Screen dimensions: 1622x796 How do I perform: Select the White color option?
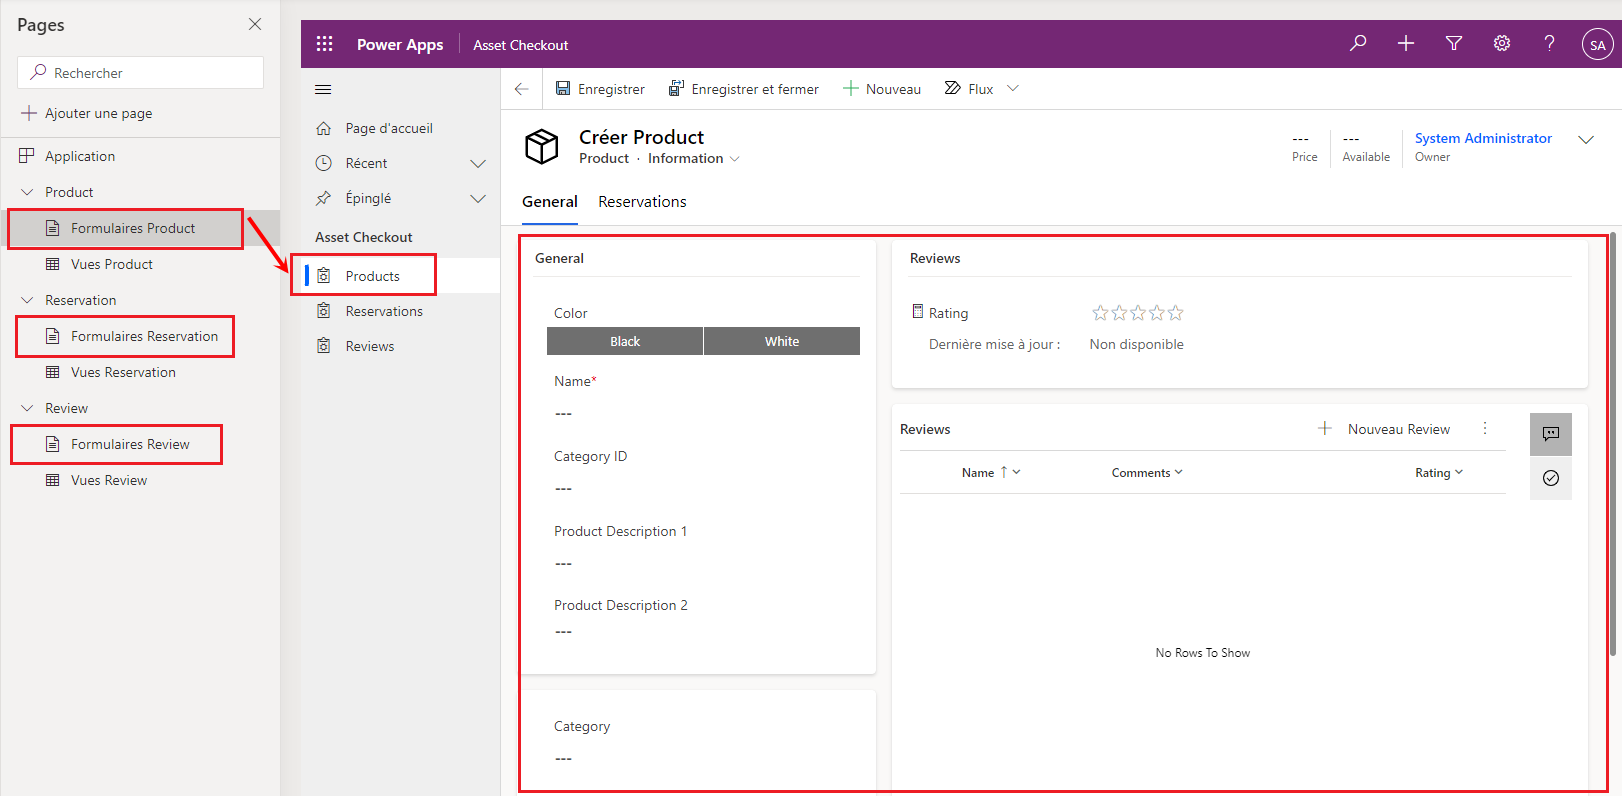coord(782,341)
